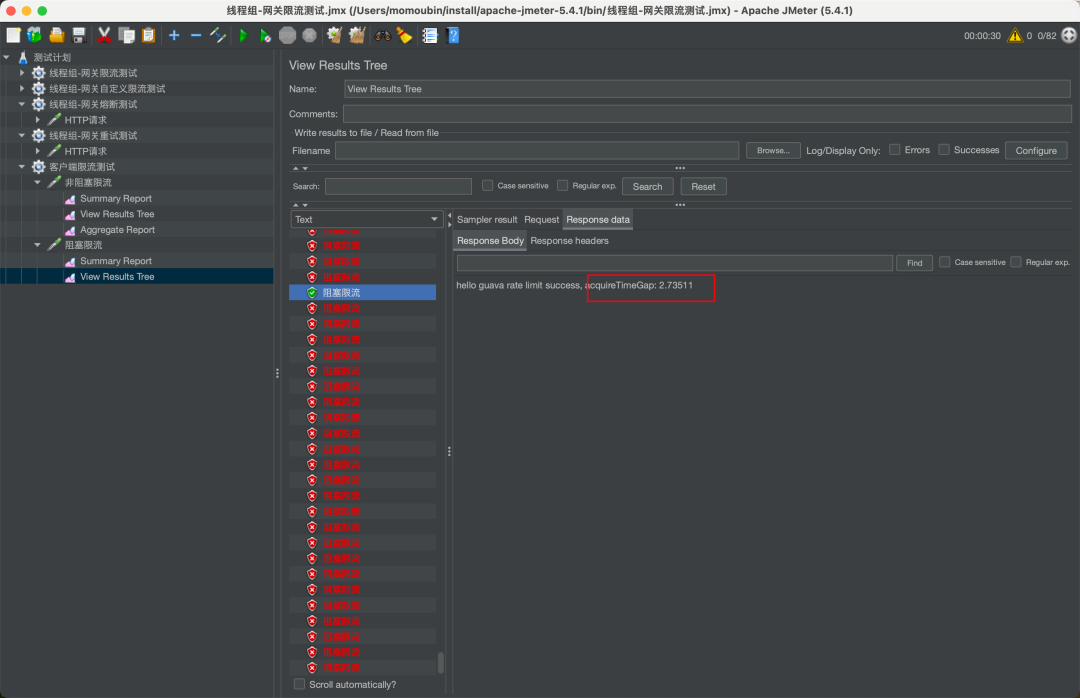Expand 线程组-网关限流测试 tree node
This screenshot has width=1080, height=698.
click(x=22, y=72)
